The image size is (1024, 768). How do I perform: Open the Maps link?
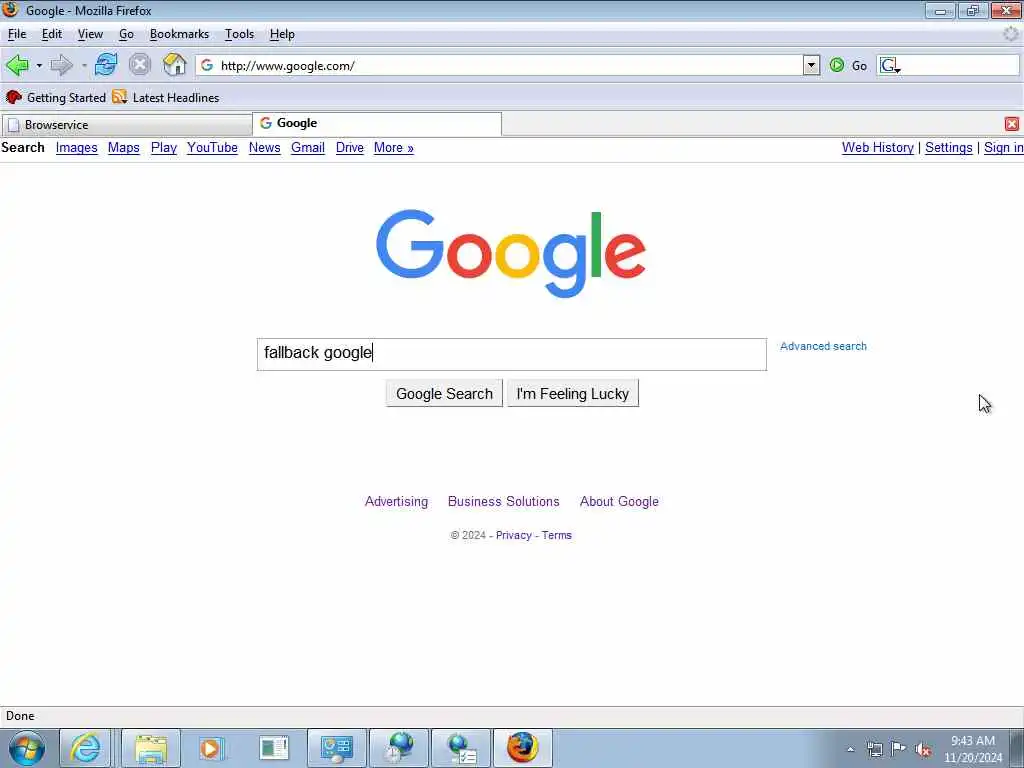coord(123,148)
